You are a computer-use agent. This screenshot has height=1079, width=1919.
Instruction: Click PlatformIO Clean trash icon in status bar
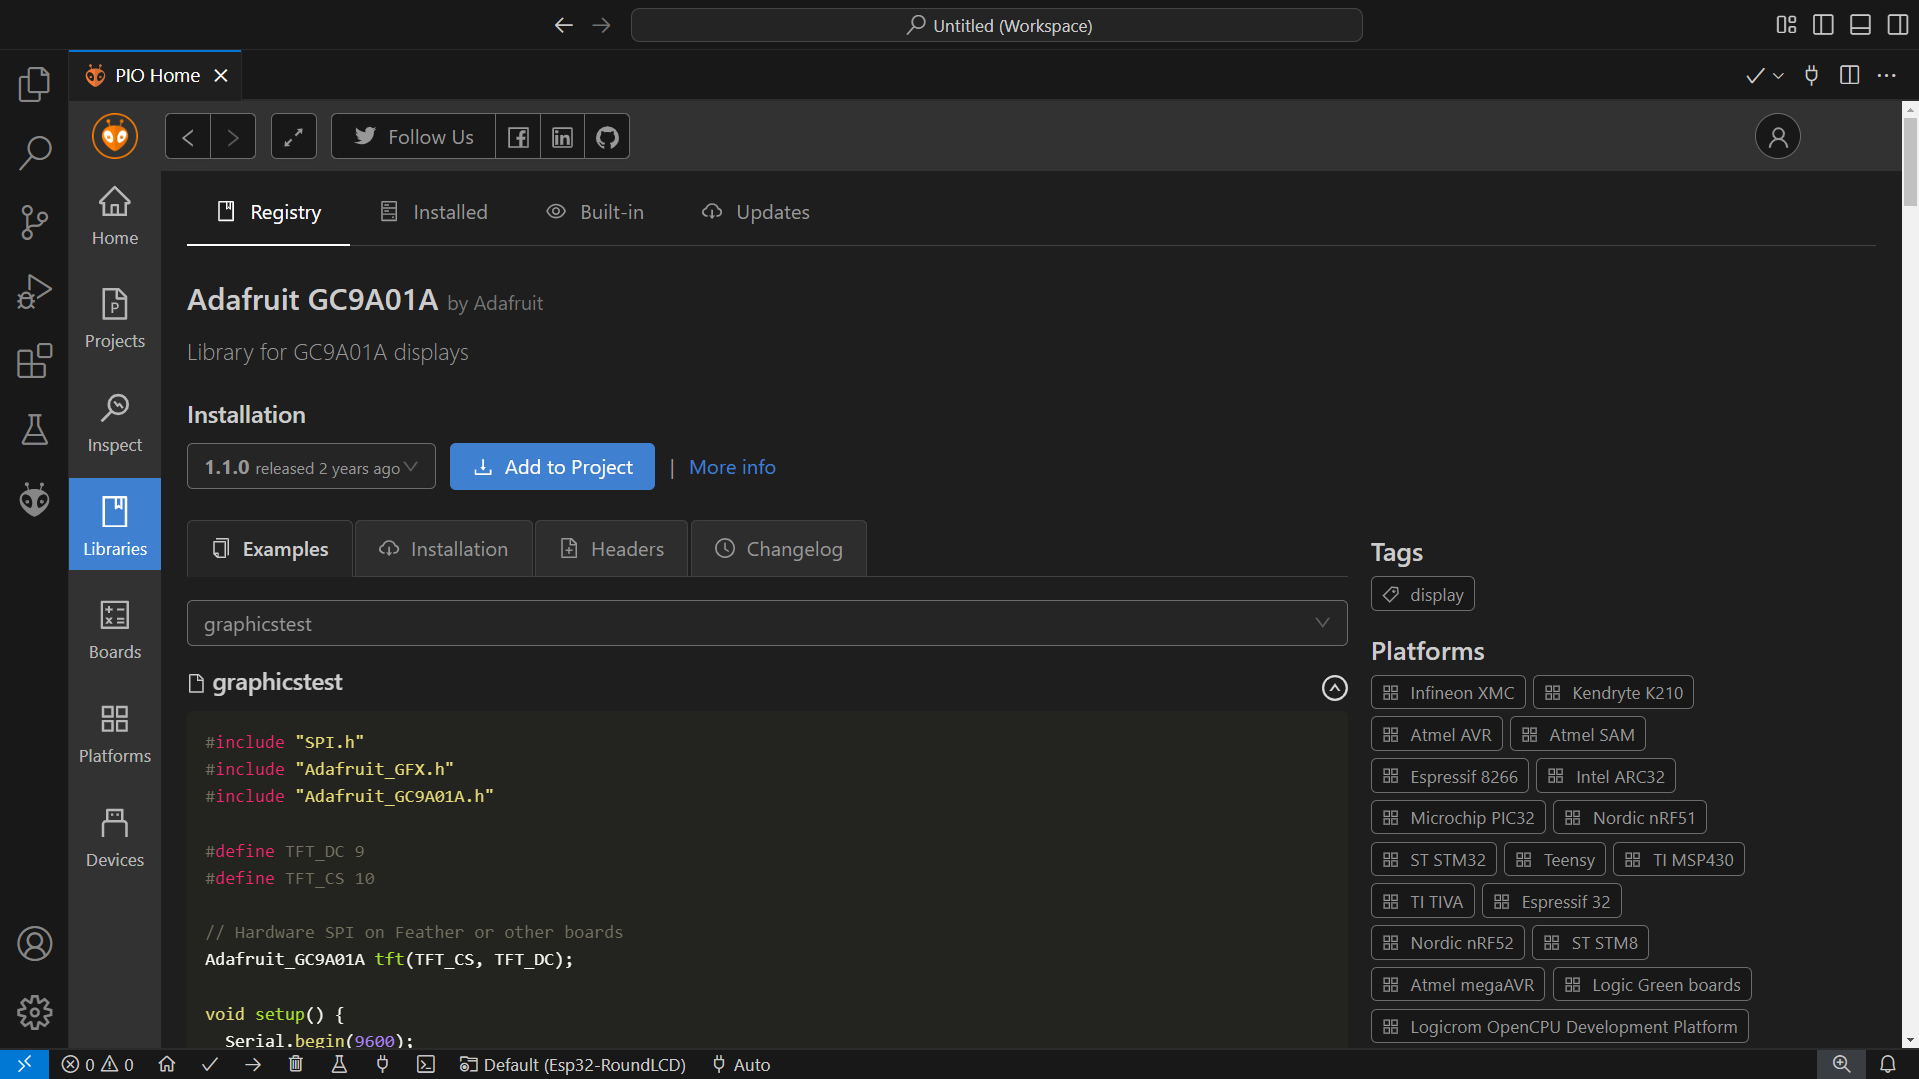click(296, 1064)
